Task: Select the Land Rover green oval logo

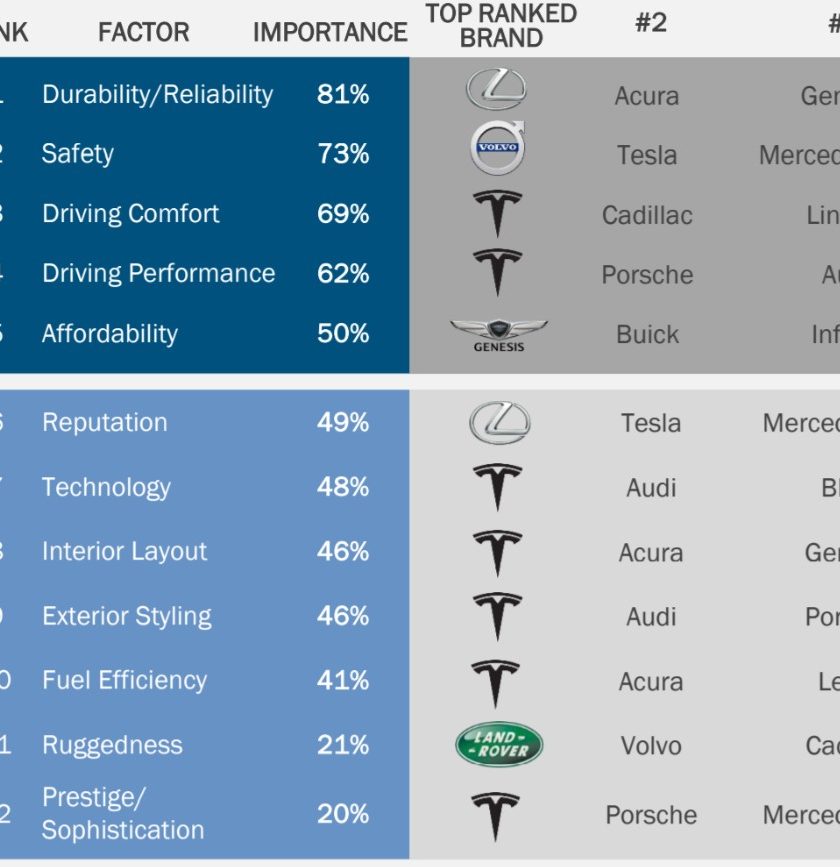Action: 499,744
